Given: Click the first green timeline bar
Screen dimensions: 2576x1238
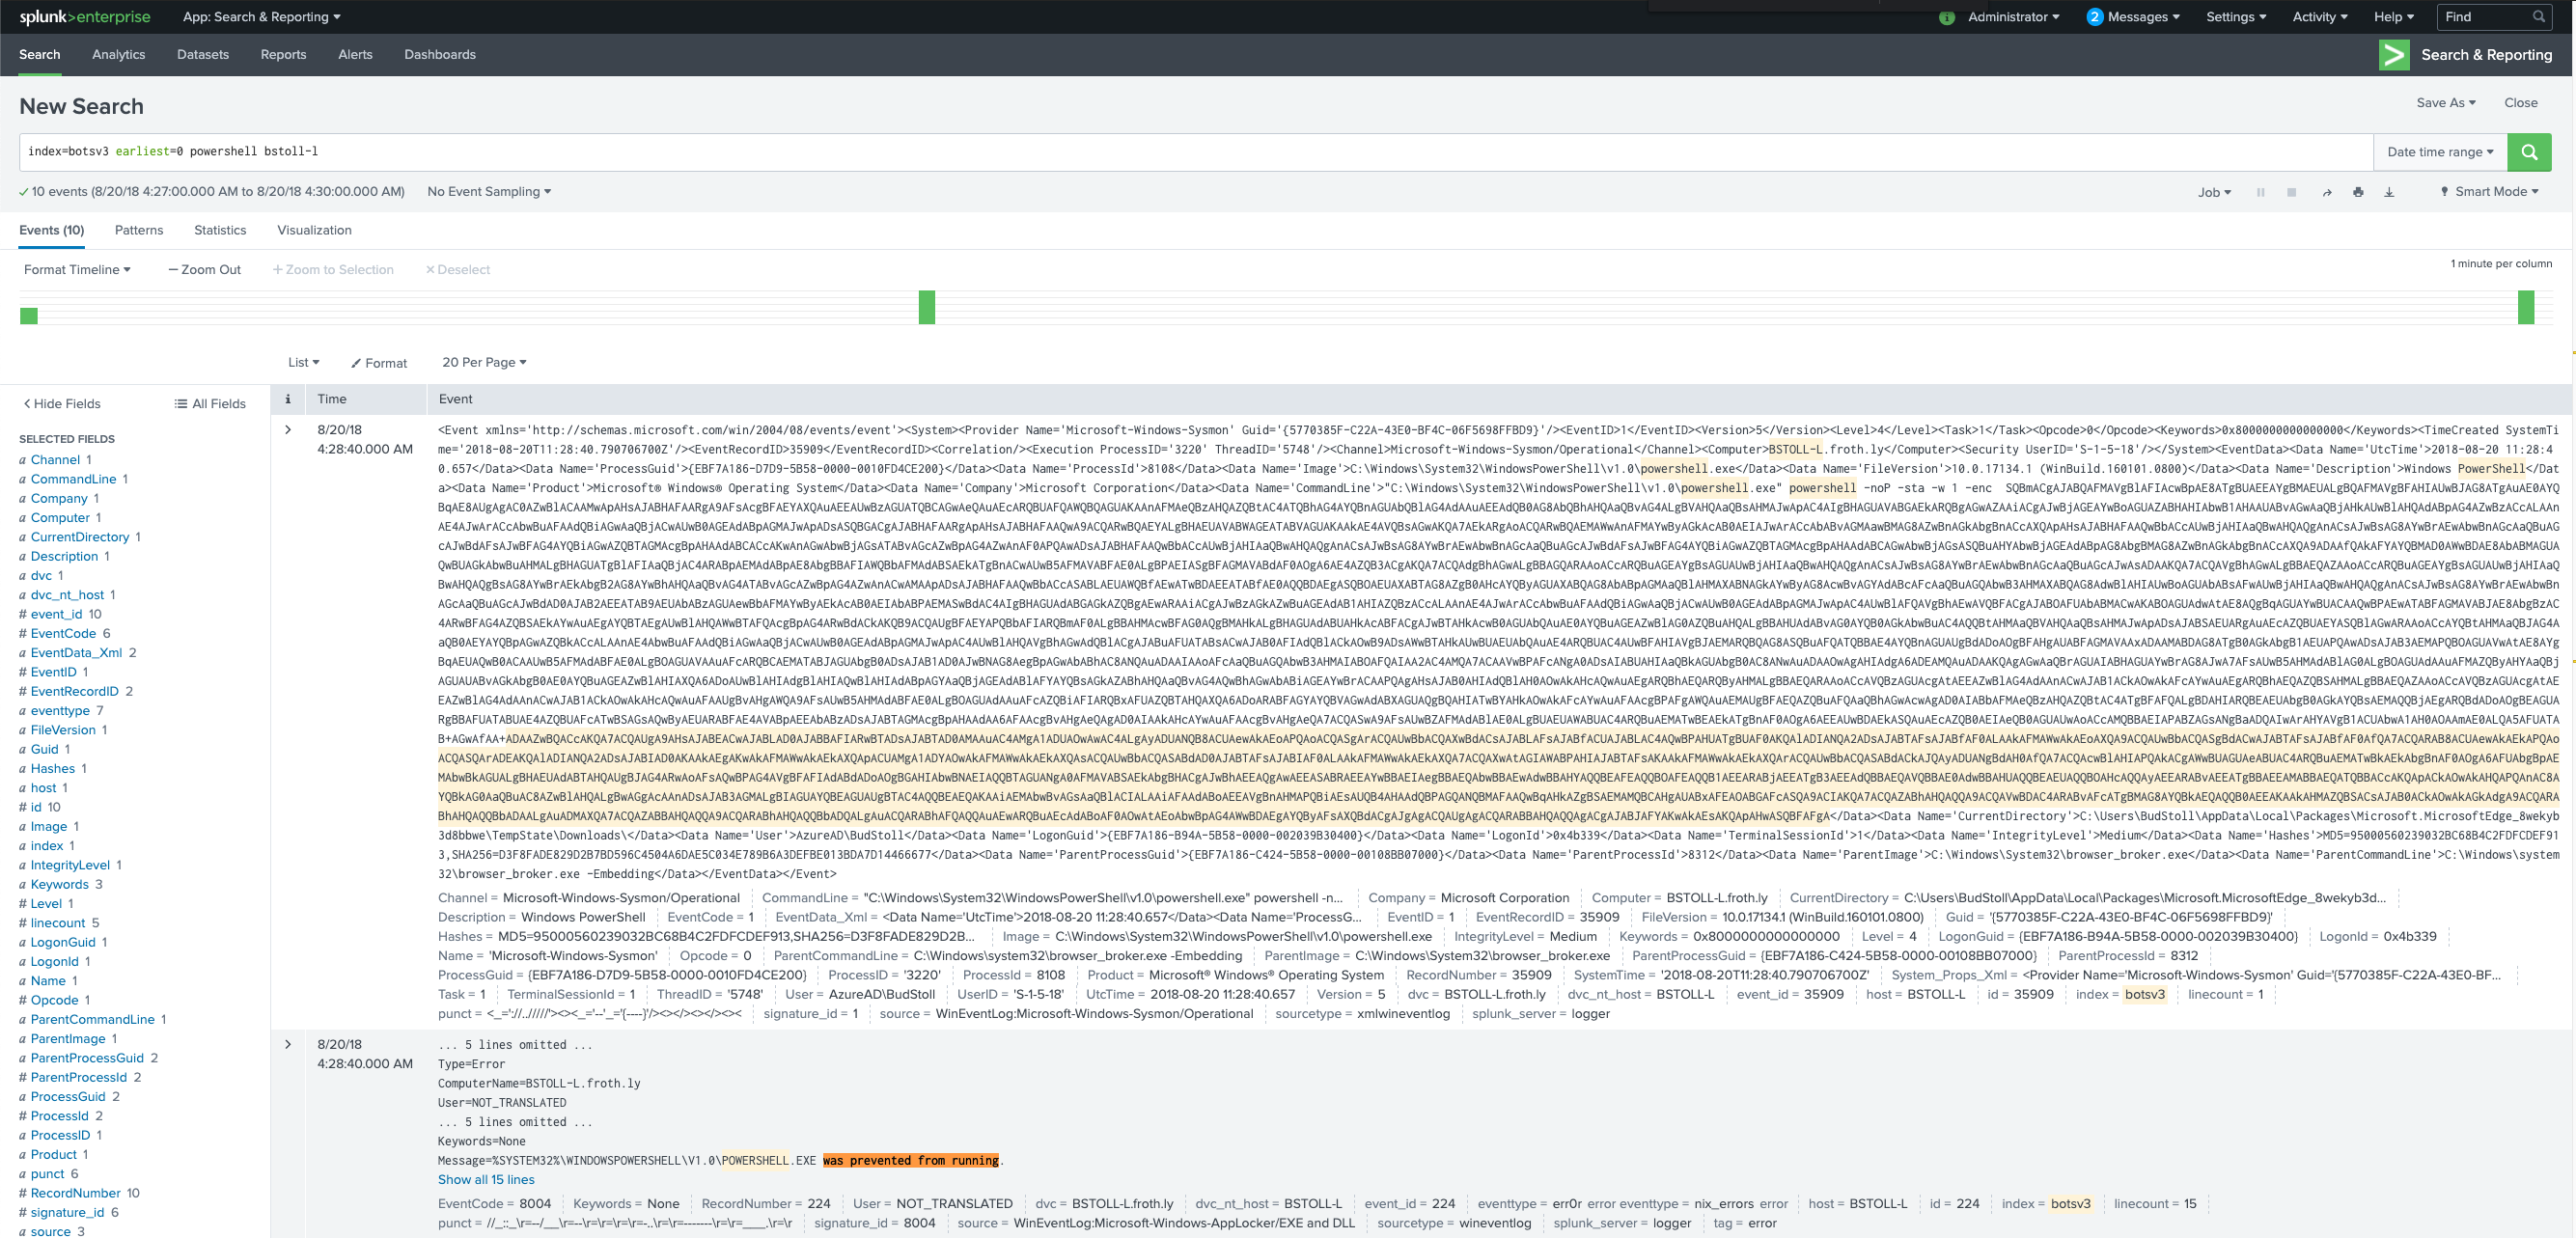Looking at the screenshot, I should click(29, 316).
